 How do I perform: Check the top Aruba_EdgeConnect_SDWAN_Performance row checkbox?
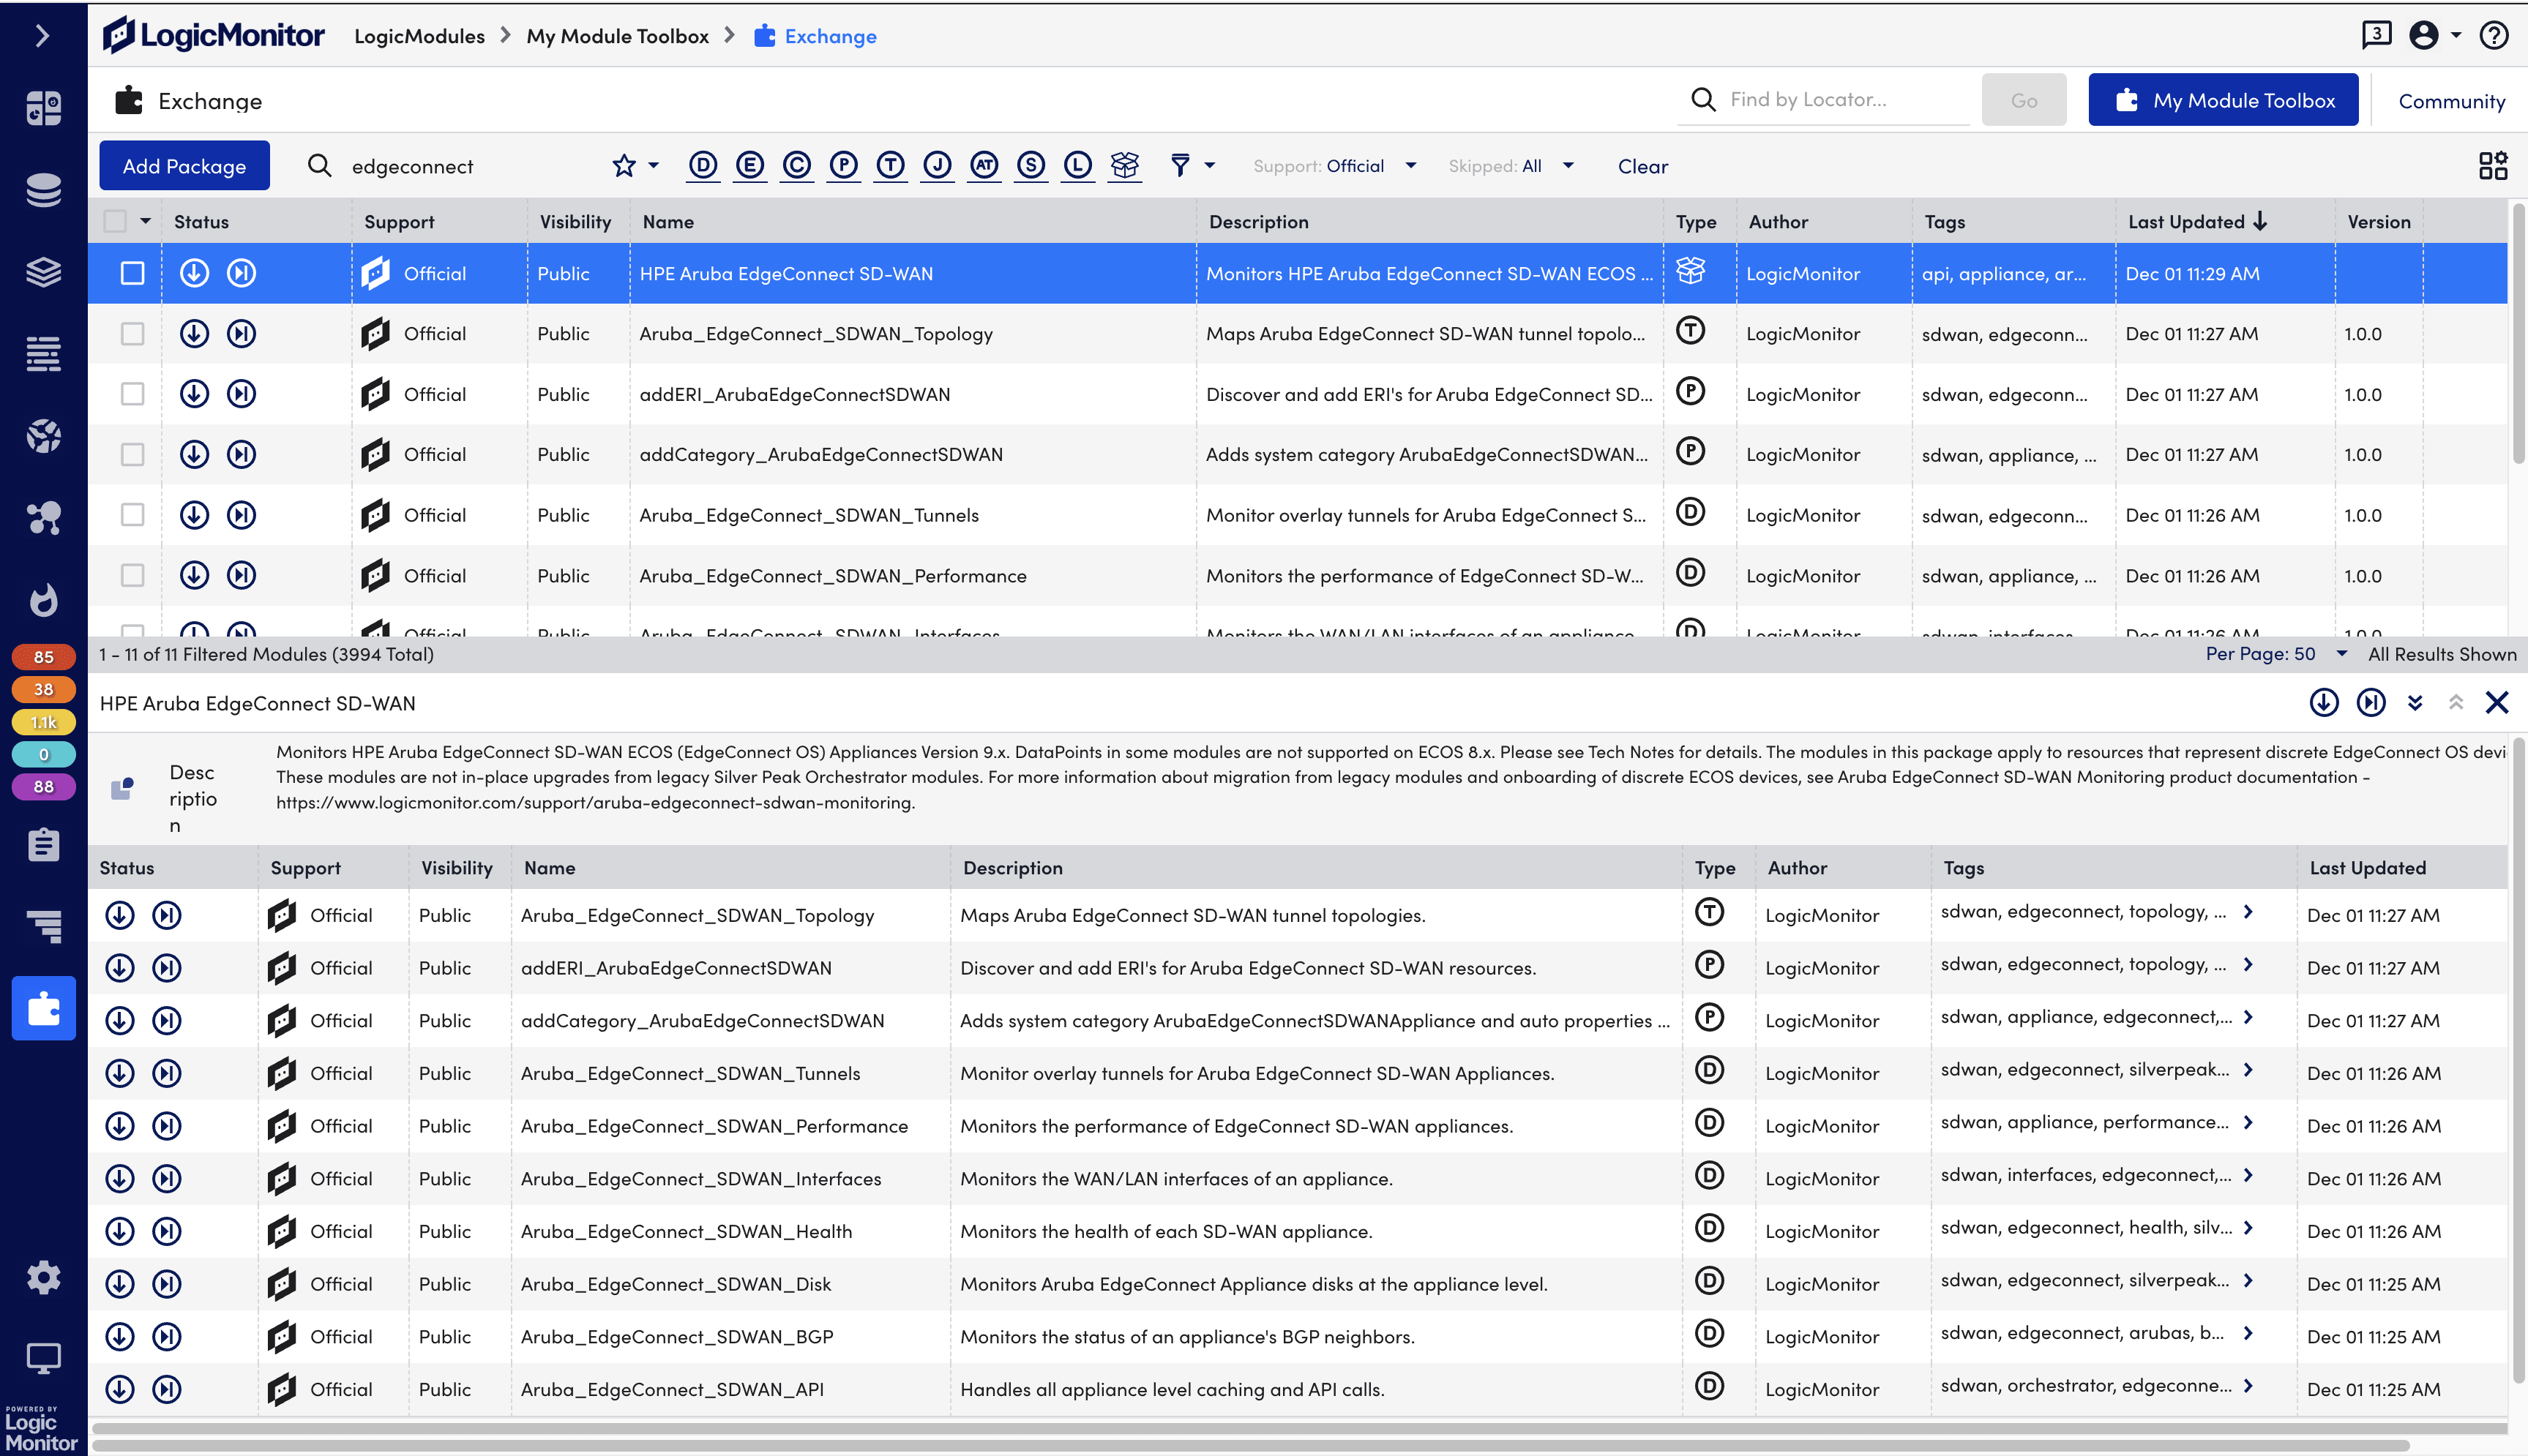coord(132,576)
